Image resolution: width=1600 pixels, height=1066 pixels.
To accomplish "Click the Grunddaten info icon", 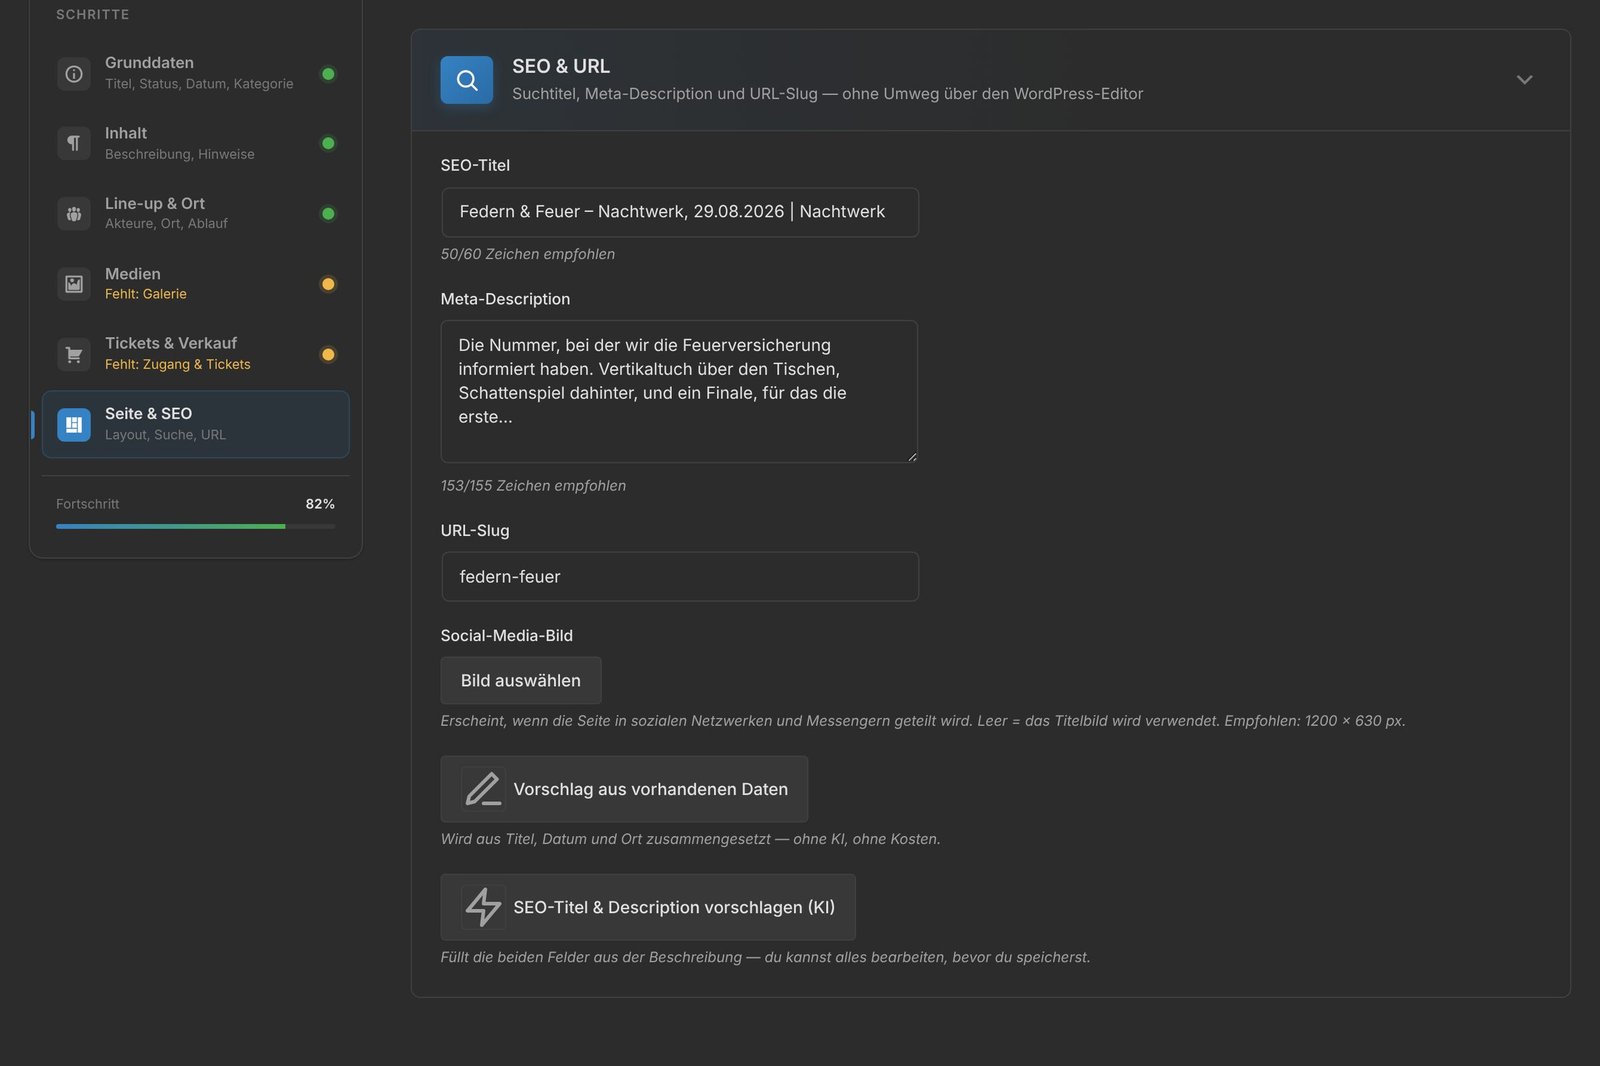I will (x=74, y=74).
